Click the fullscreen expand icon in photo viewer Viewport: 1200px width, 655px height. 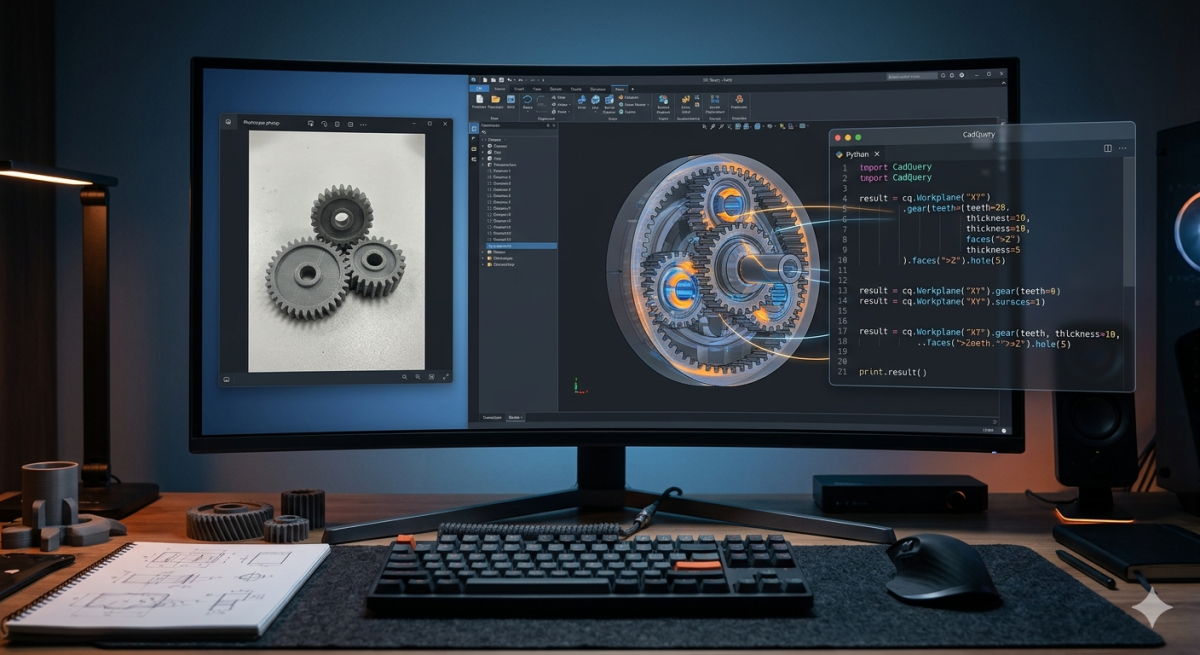coord(445,377)
